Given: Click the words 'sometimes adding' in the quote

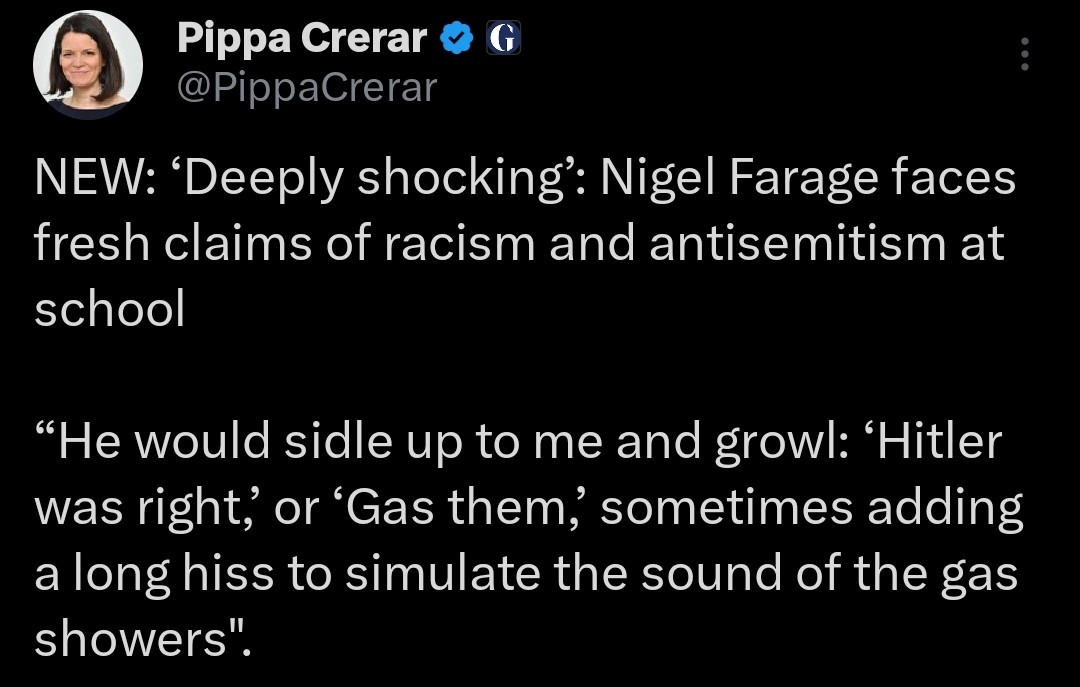Looking at the screenshot, I should 810,508.
